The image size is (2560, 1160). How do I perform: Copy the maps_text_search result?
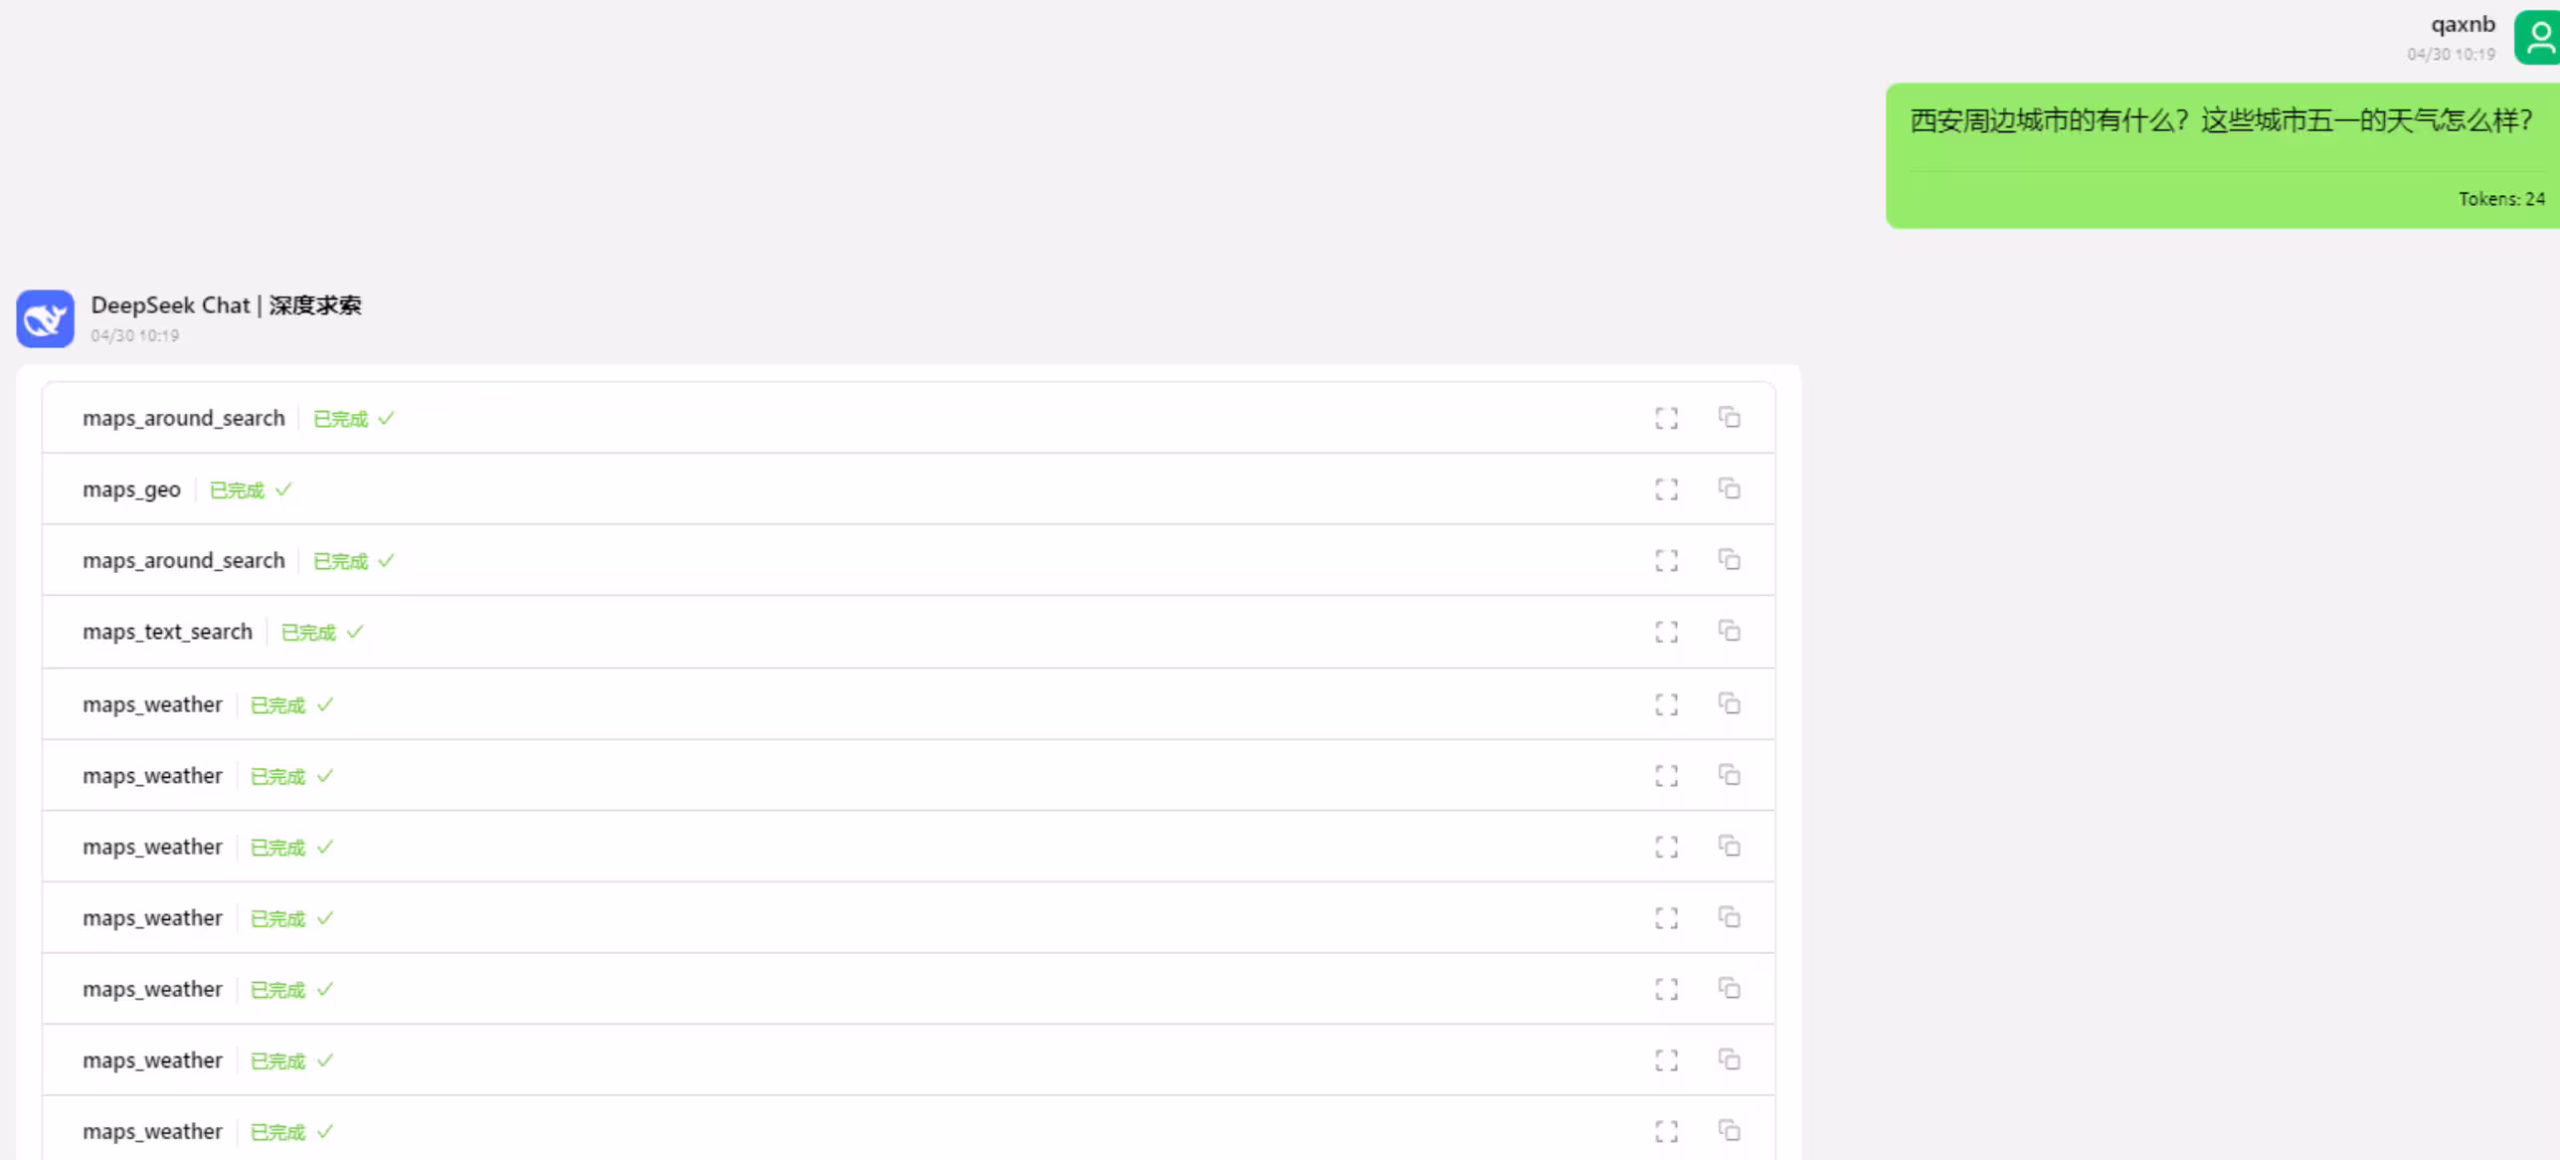(1729, 631)
